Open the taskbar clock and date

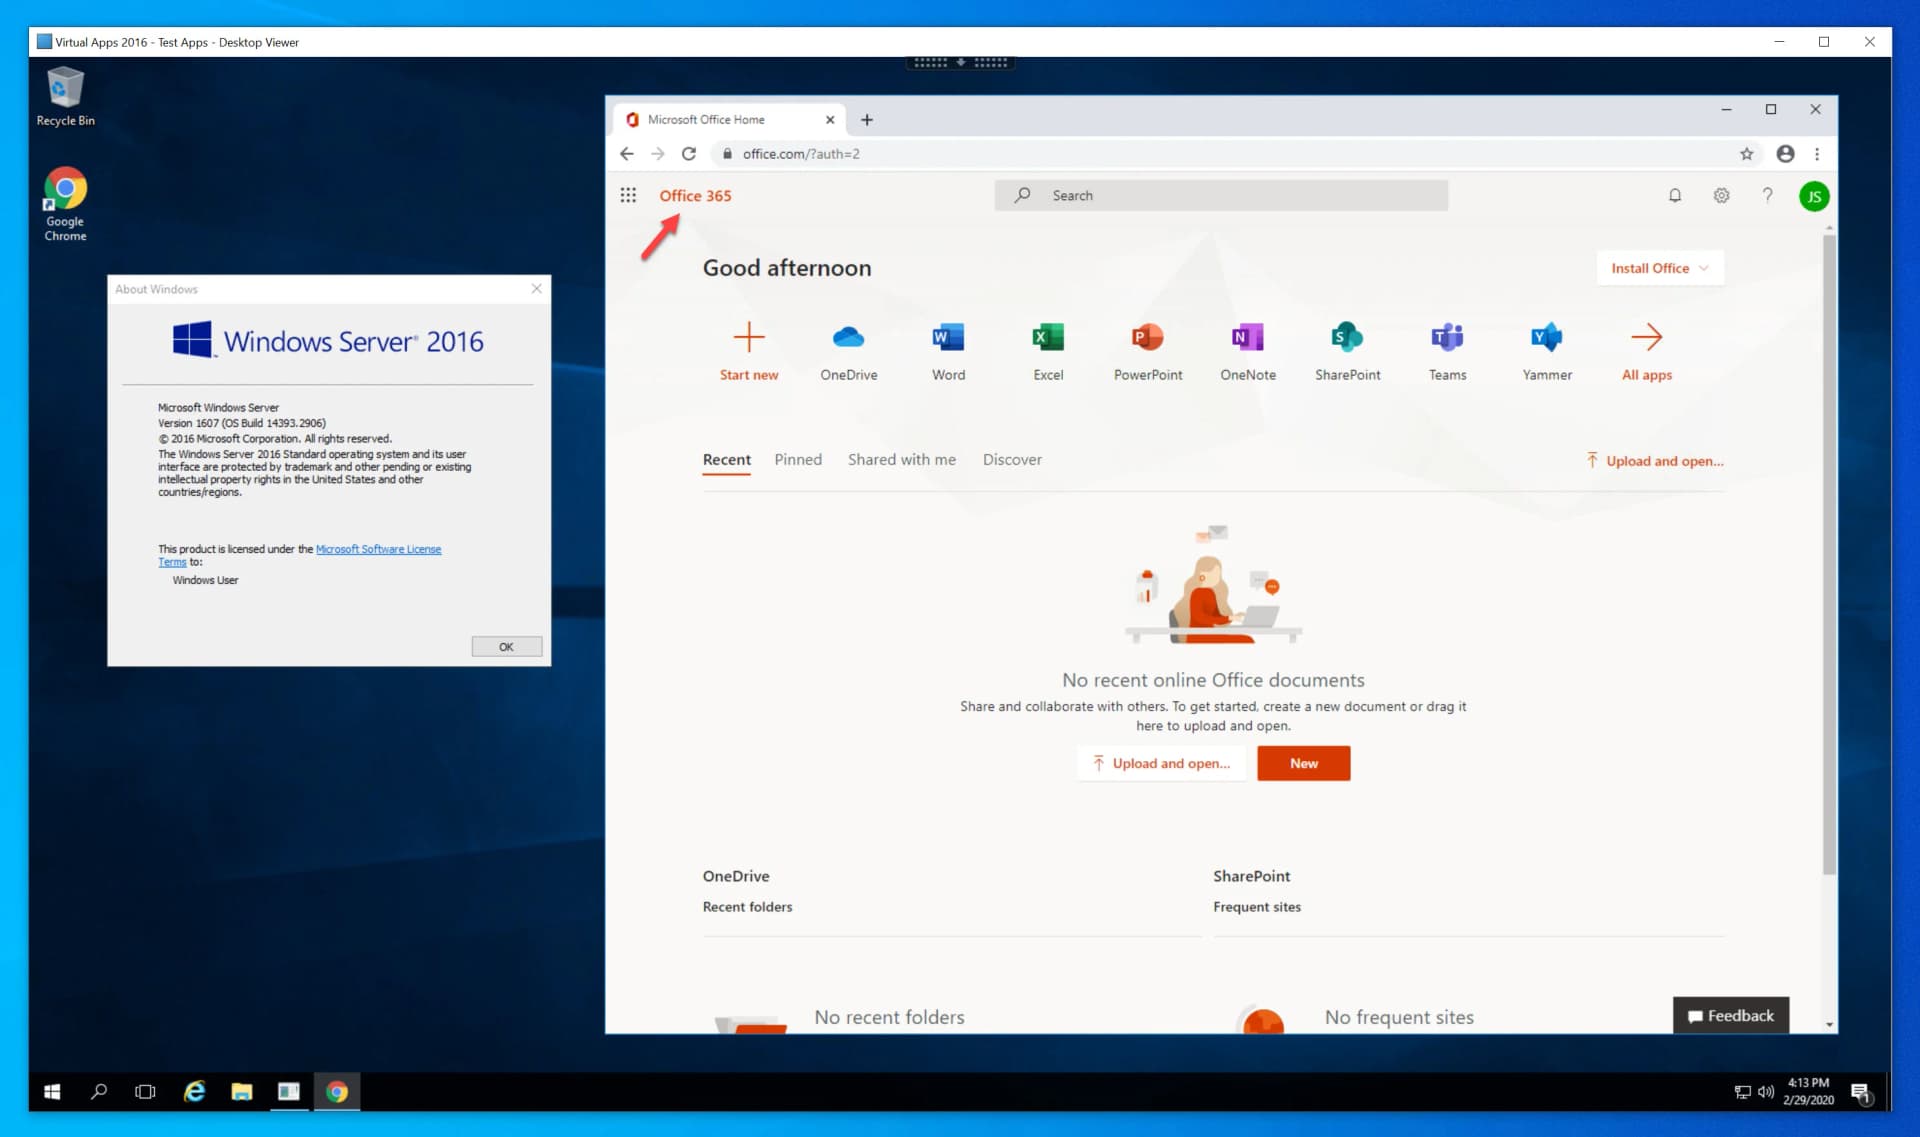1808,1091
